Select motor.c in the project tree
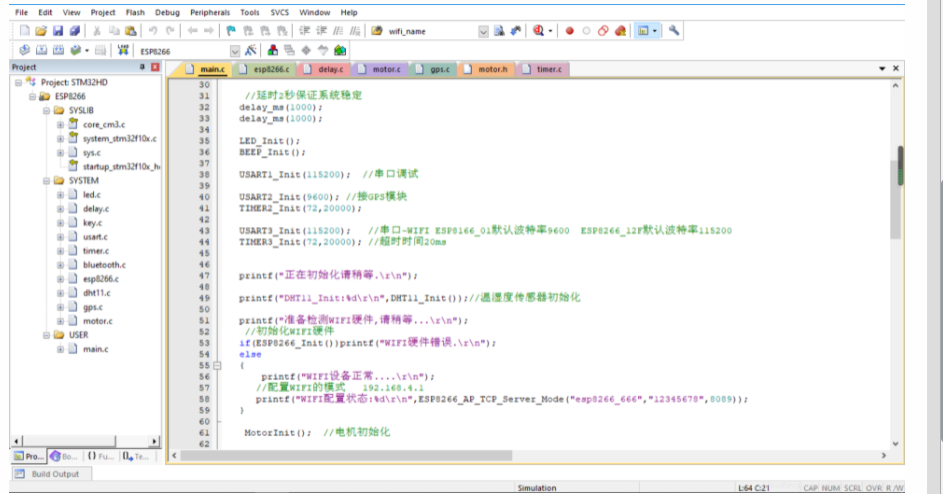 click(97, 321)
